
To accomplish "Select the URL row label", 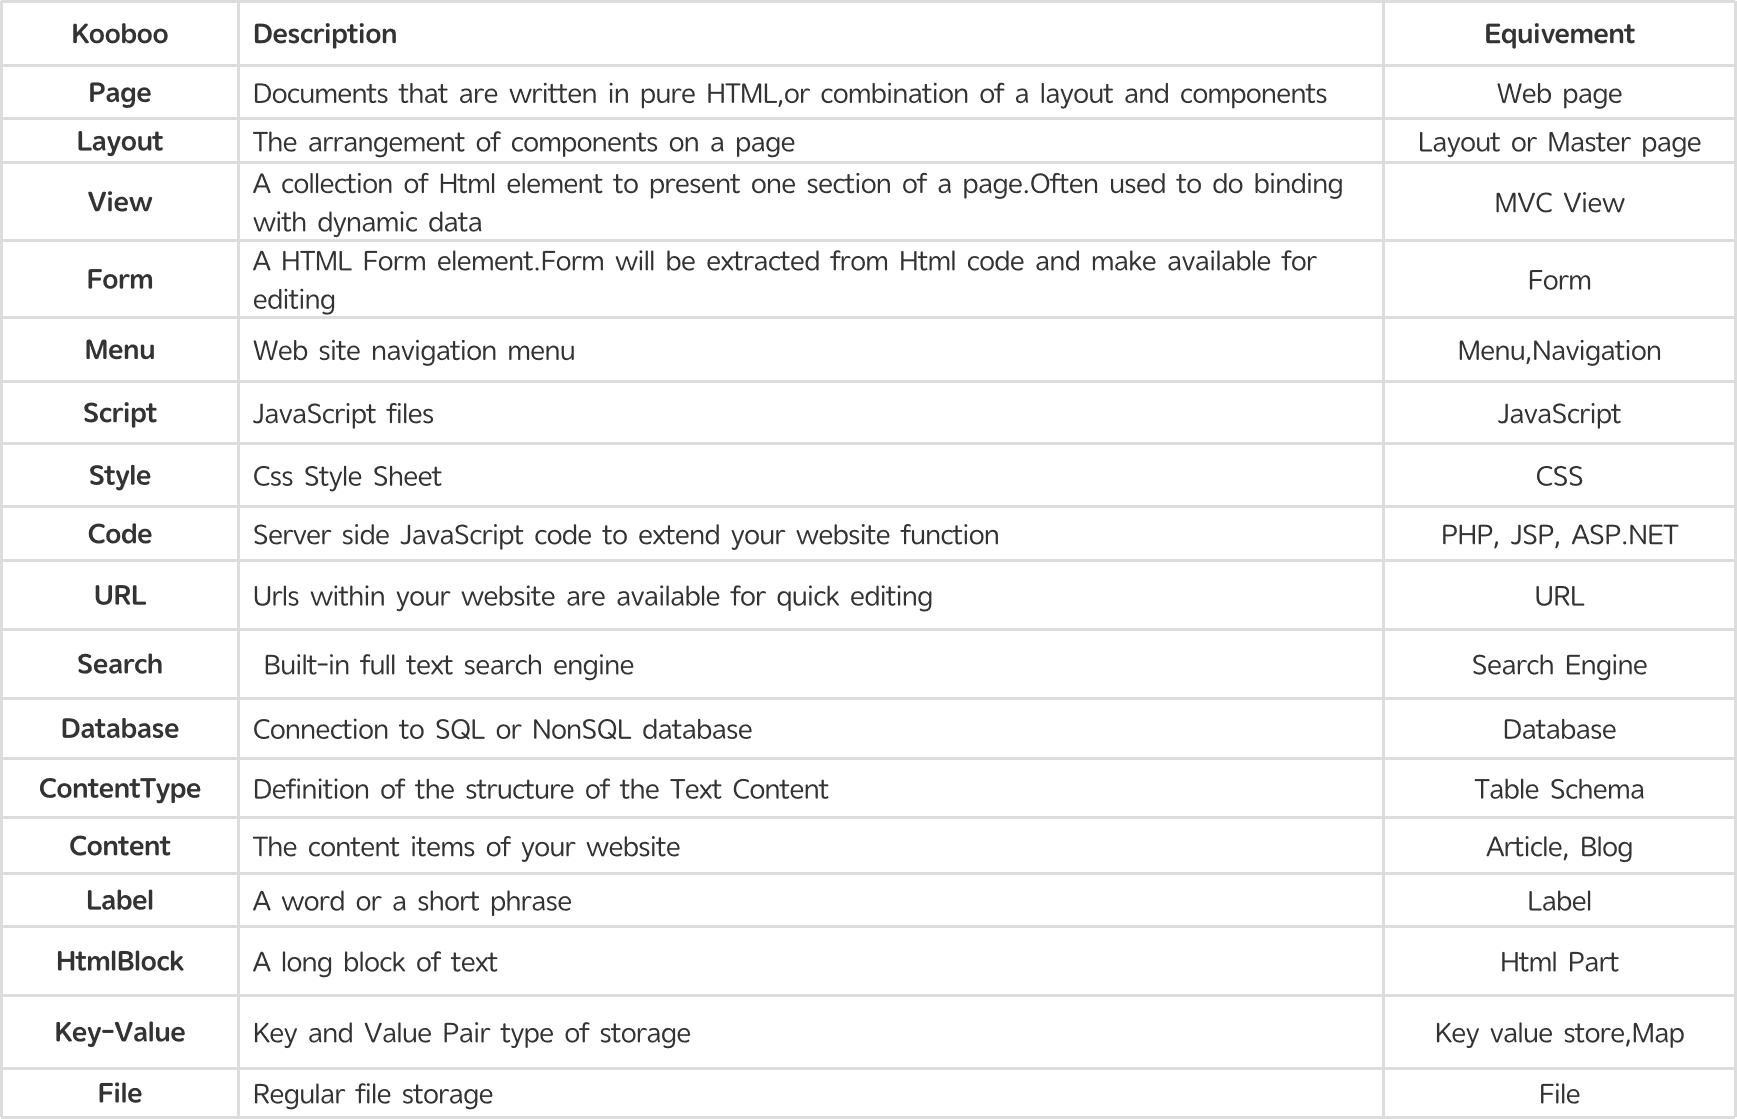I will (x=120, y=596).
